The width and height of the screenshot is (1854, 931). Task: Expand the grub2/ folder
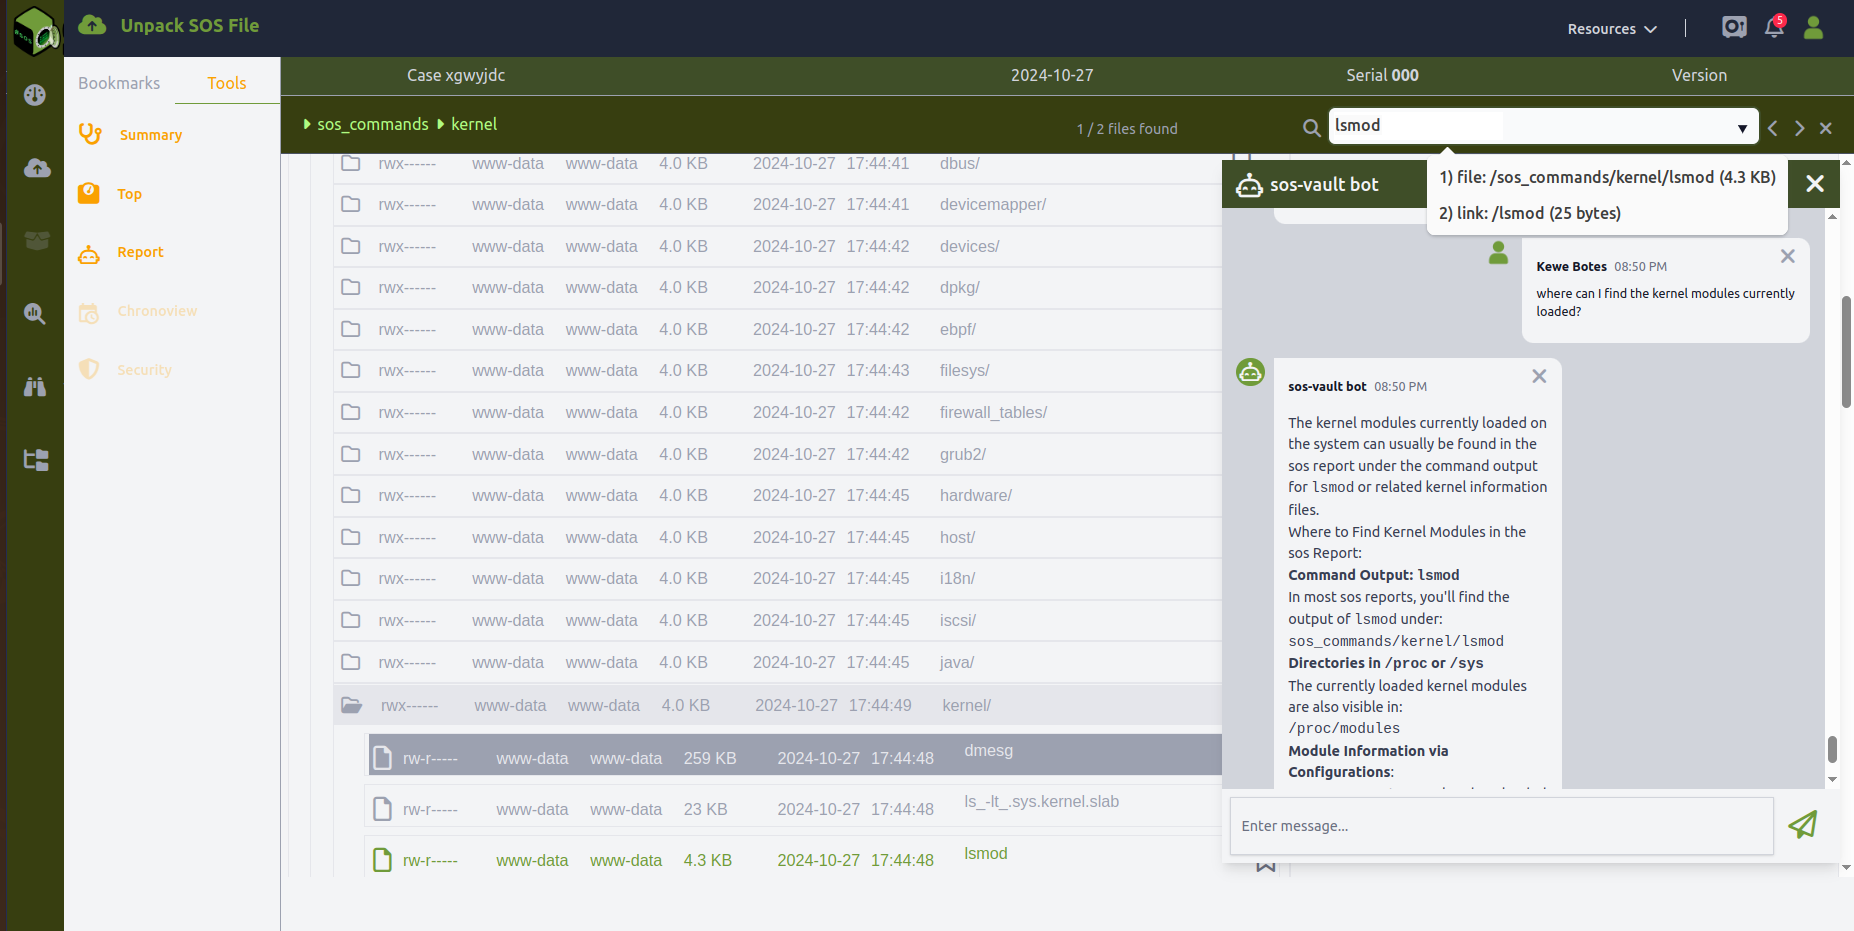point(963,454)
